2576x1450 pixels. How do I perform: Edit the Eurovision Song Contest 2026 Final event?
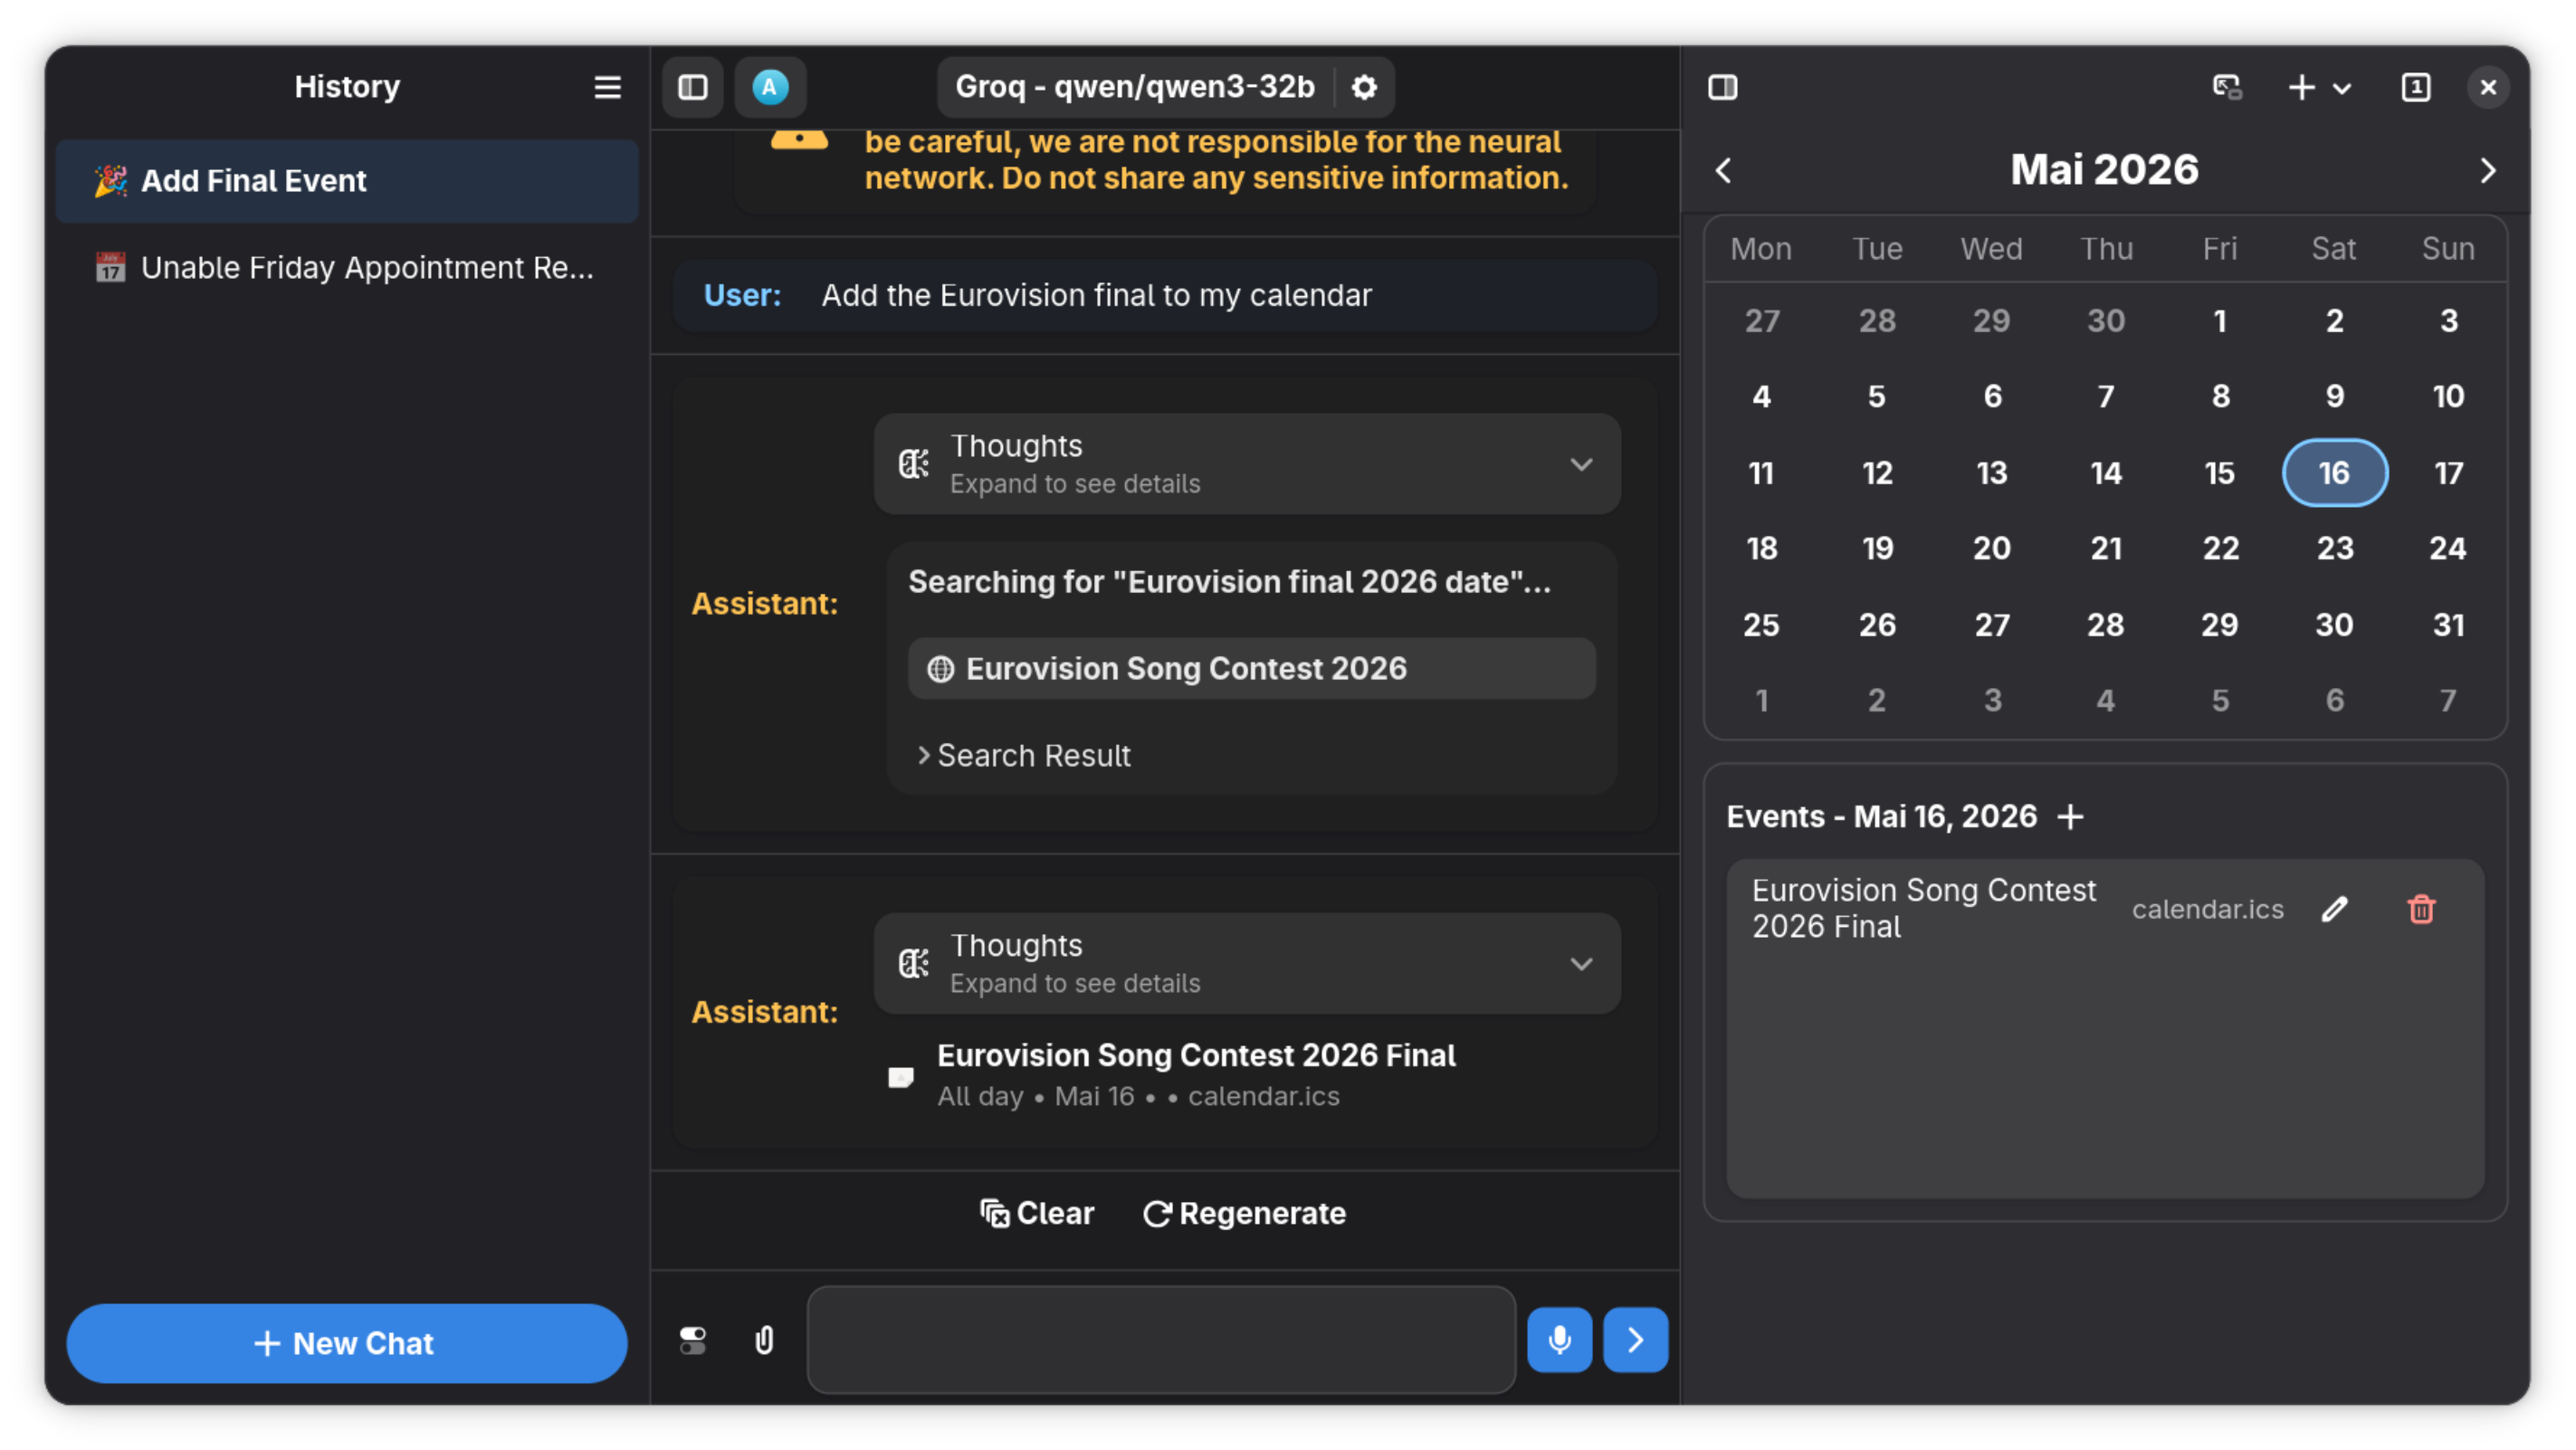click(x=2337, y=909)
